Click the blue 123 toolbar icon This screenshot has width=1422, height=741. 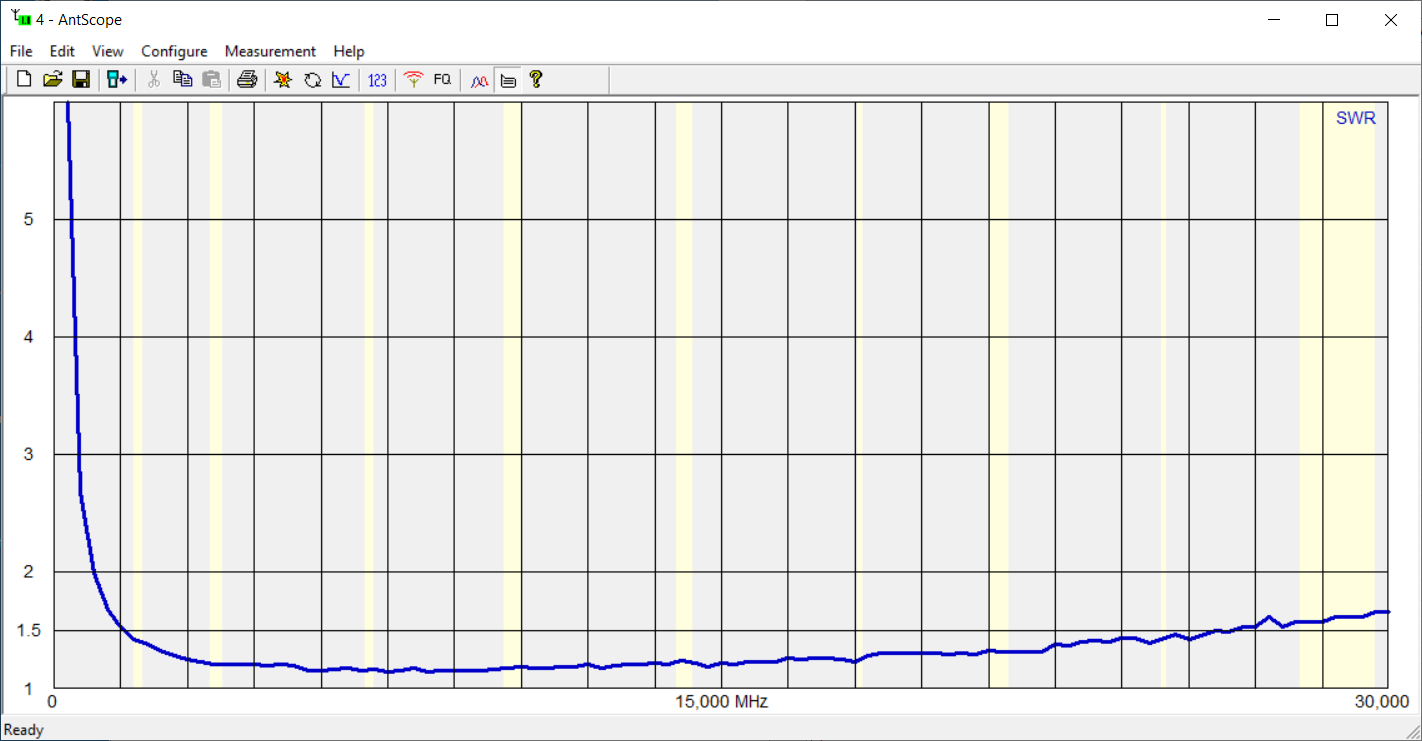click(377, 80)
